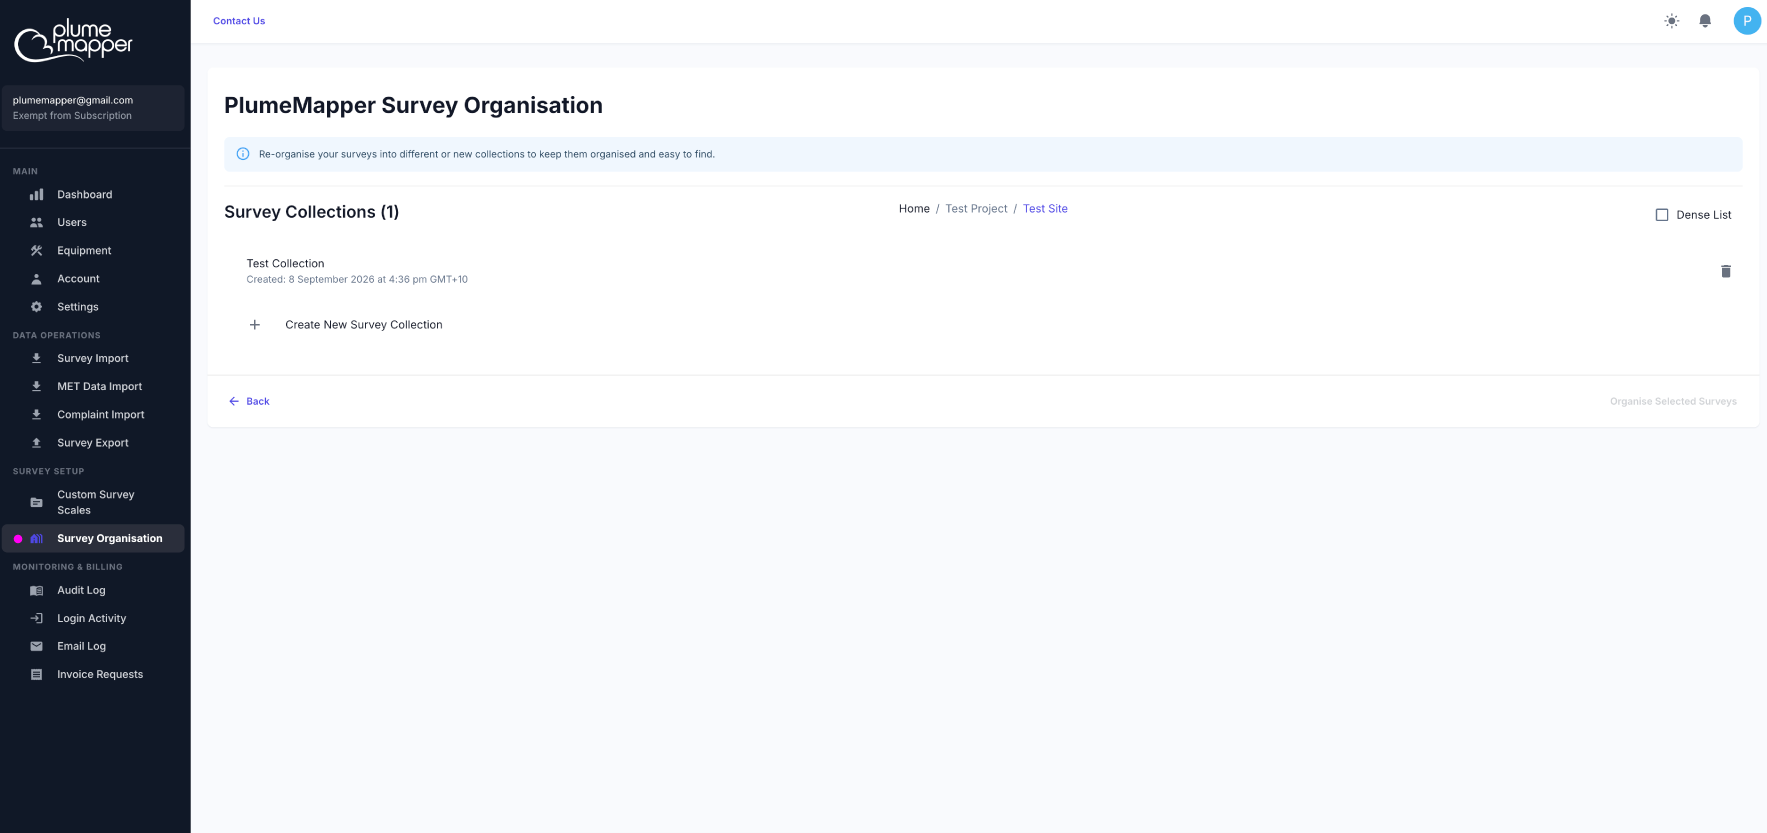Click the PlumeMapper logo
The height and width of the screenshot is (833, 1767).
[73, 41]
